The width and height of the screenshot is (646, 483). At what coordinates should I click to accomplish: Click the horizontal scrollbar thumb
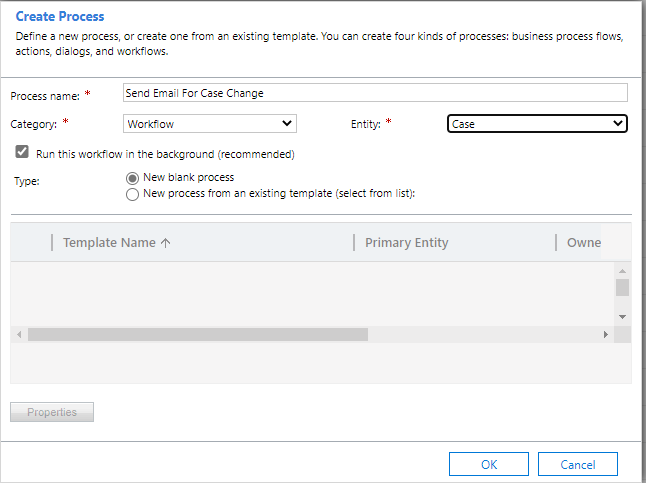point(198,335)
